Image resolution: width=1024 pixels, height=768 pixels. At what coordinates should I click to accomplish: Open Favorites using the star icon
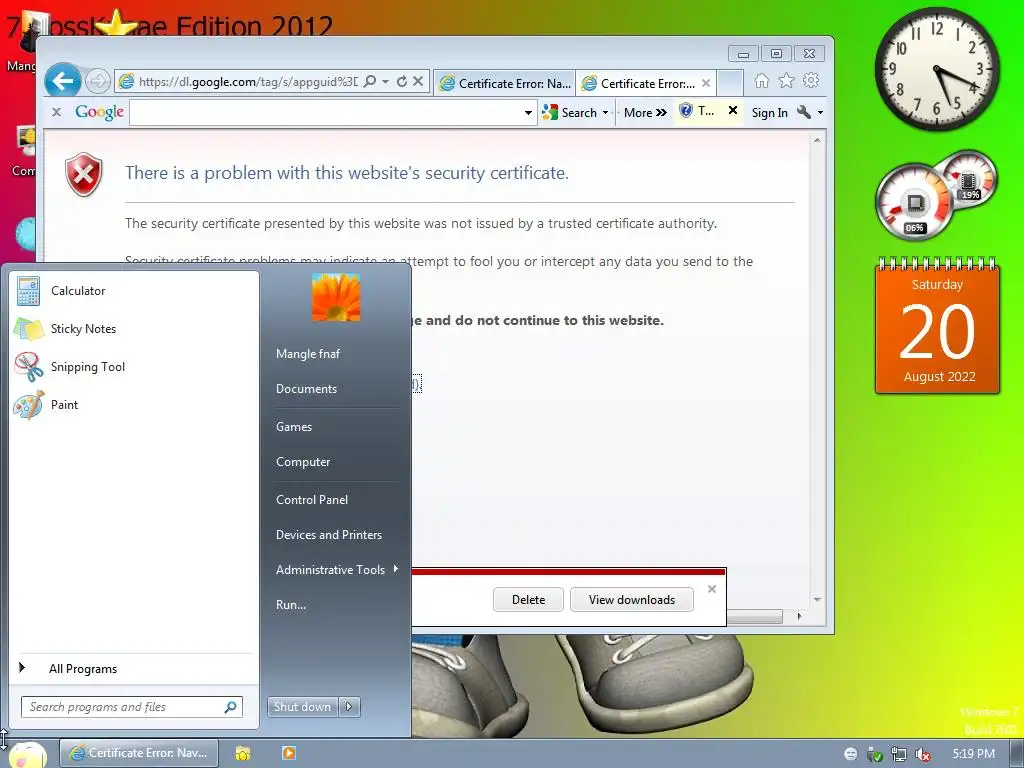(x=786, y=81)
